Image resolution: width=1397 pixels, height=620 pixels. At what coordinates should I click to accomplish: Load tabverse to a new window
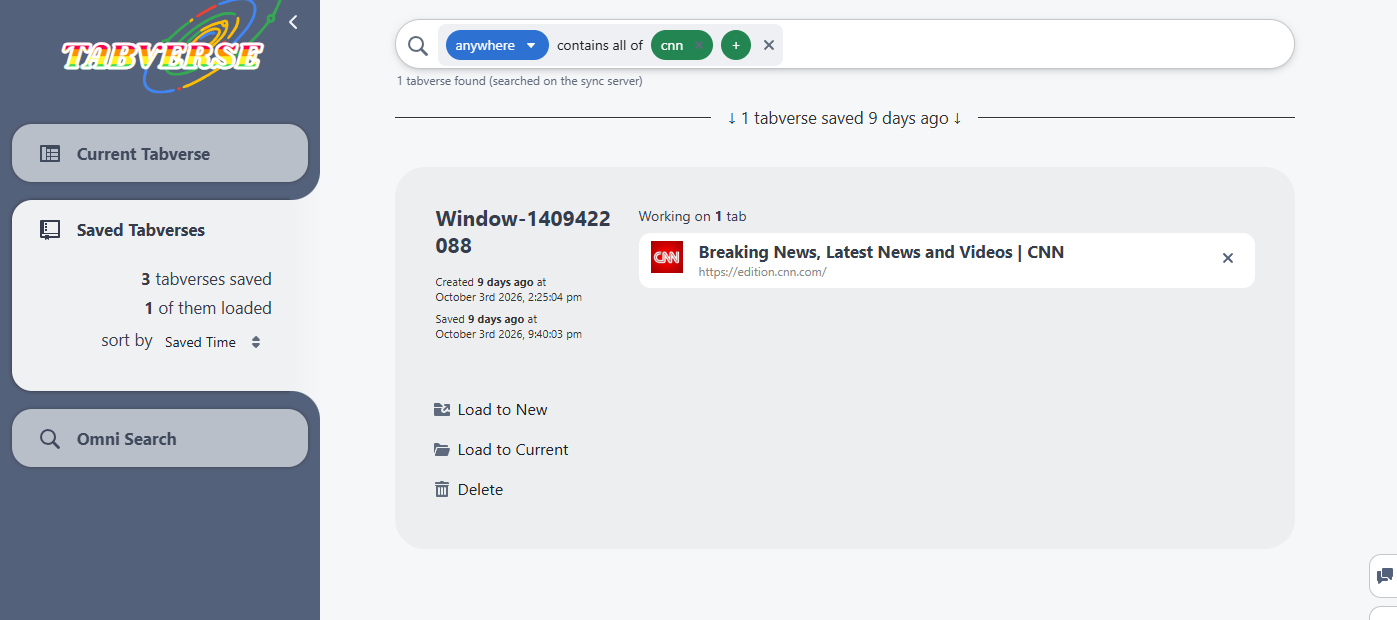click(491, 410)
